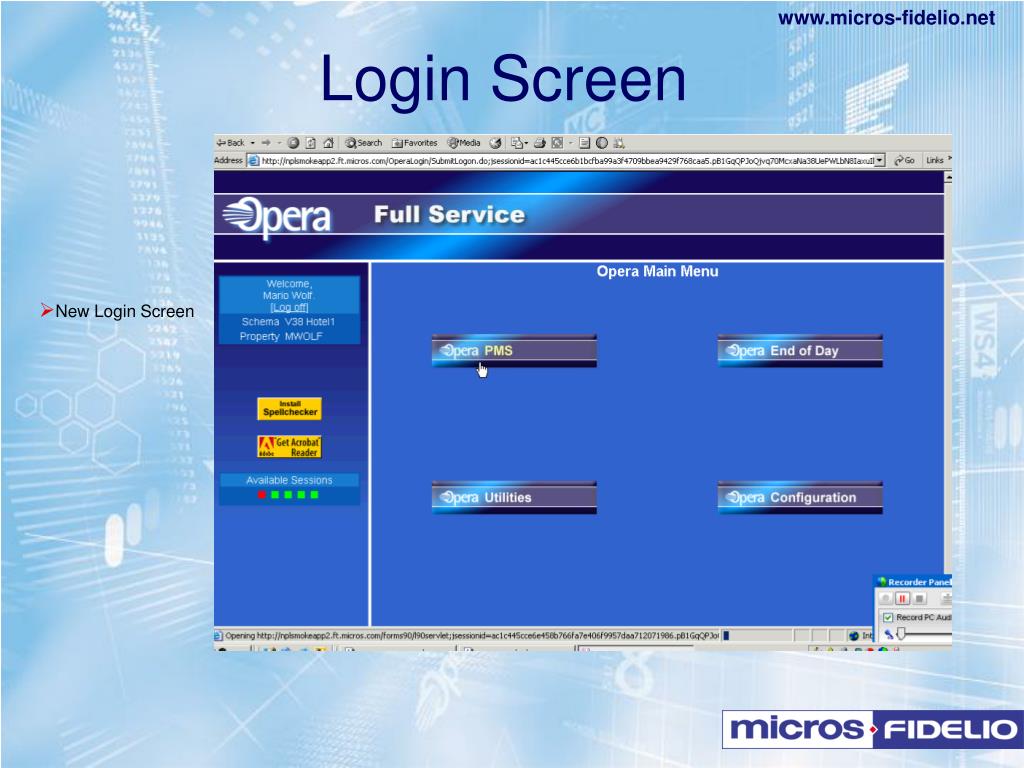Launch Opera PMS from the main menu

[x=514, y=351]
